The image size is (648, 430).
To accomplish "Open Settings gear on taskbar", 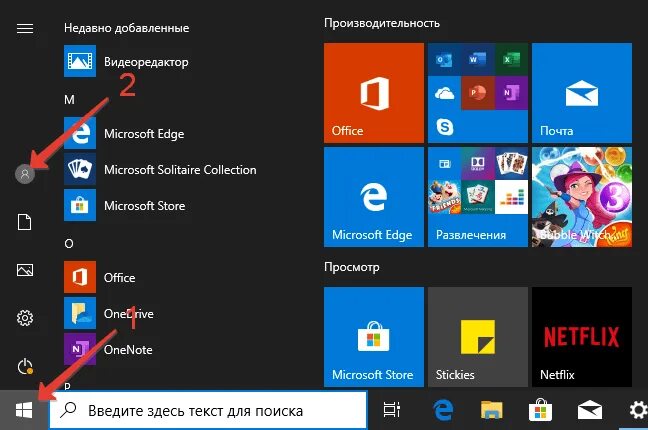I will 638,411.
